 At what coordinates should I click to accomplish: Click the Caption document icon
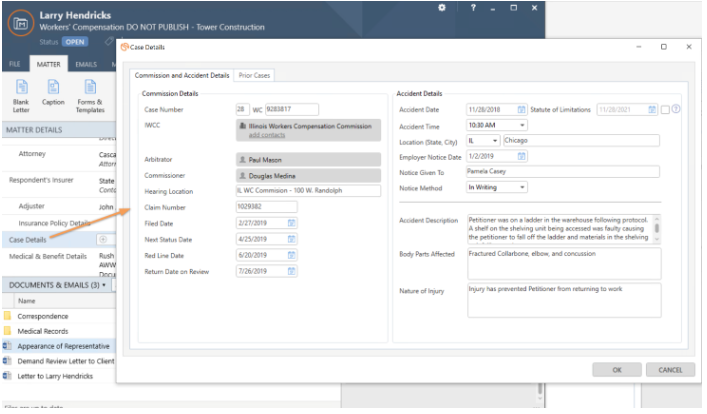[x=53, y=87]
